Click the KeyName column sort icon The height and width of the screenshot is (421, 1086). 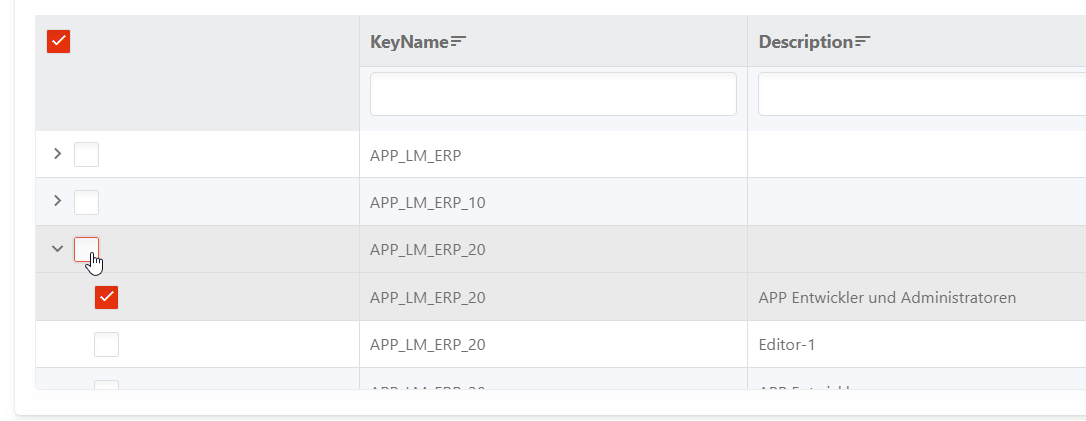(x=459, y=42)
